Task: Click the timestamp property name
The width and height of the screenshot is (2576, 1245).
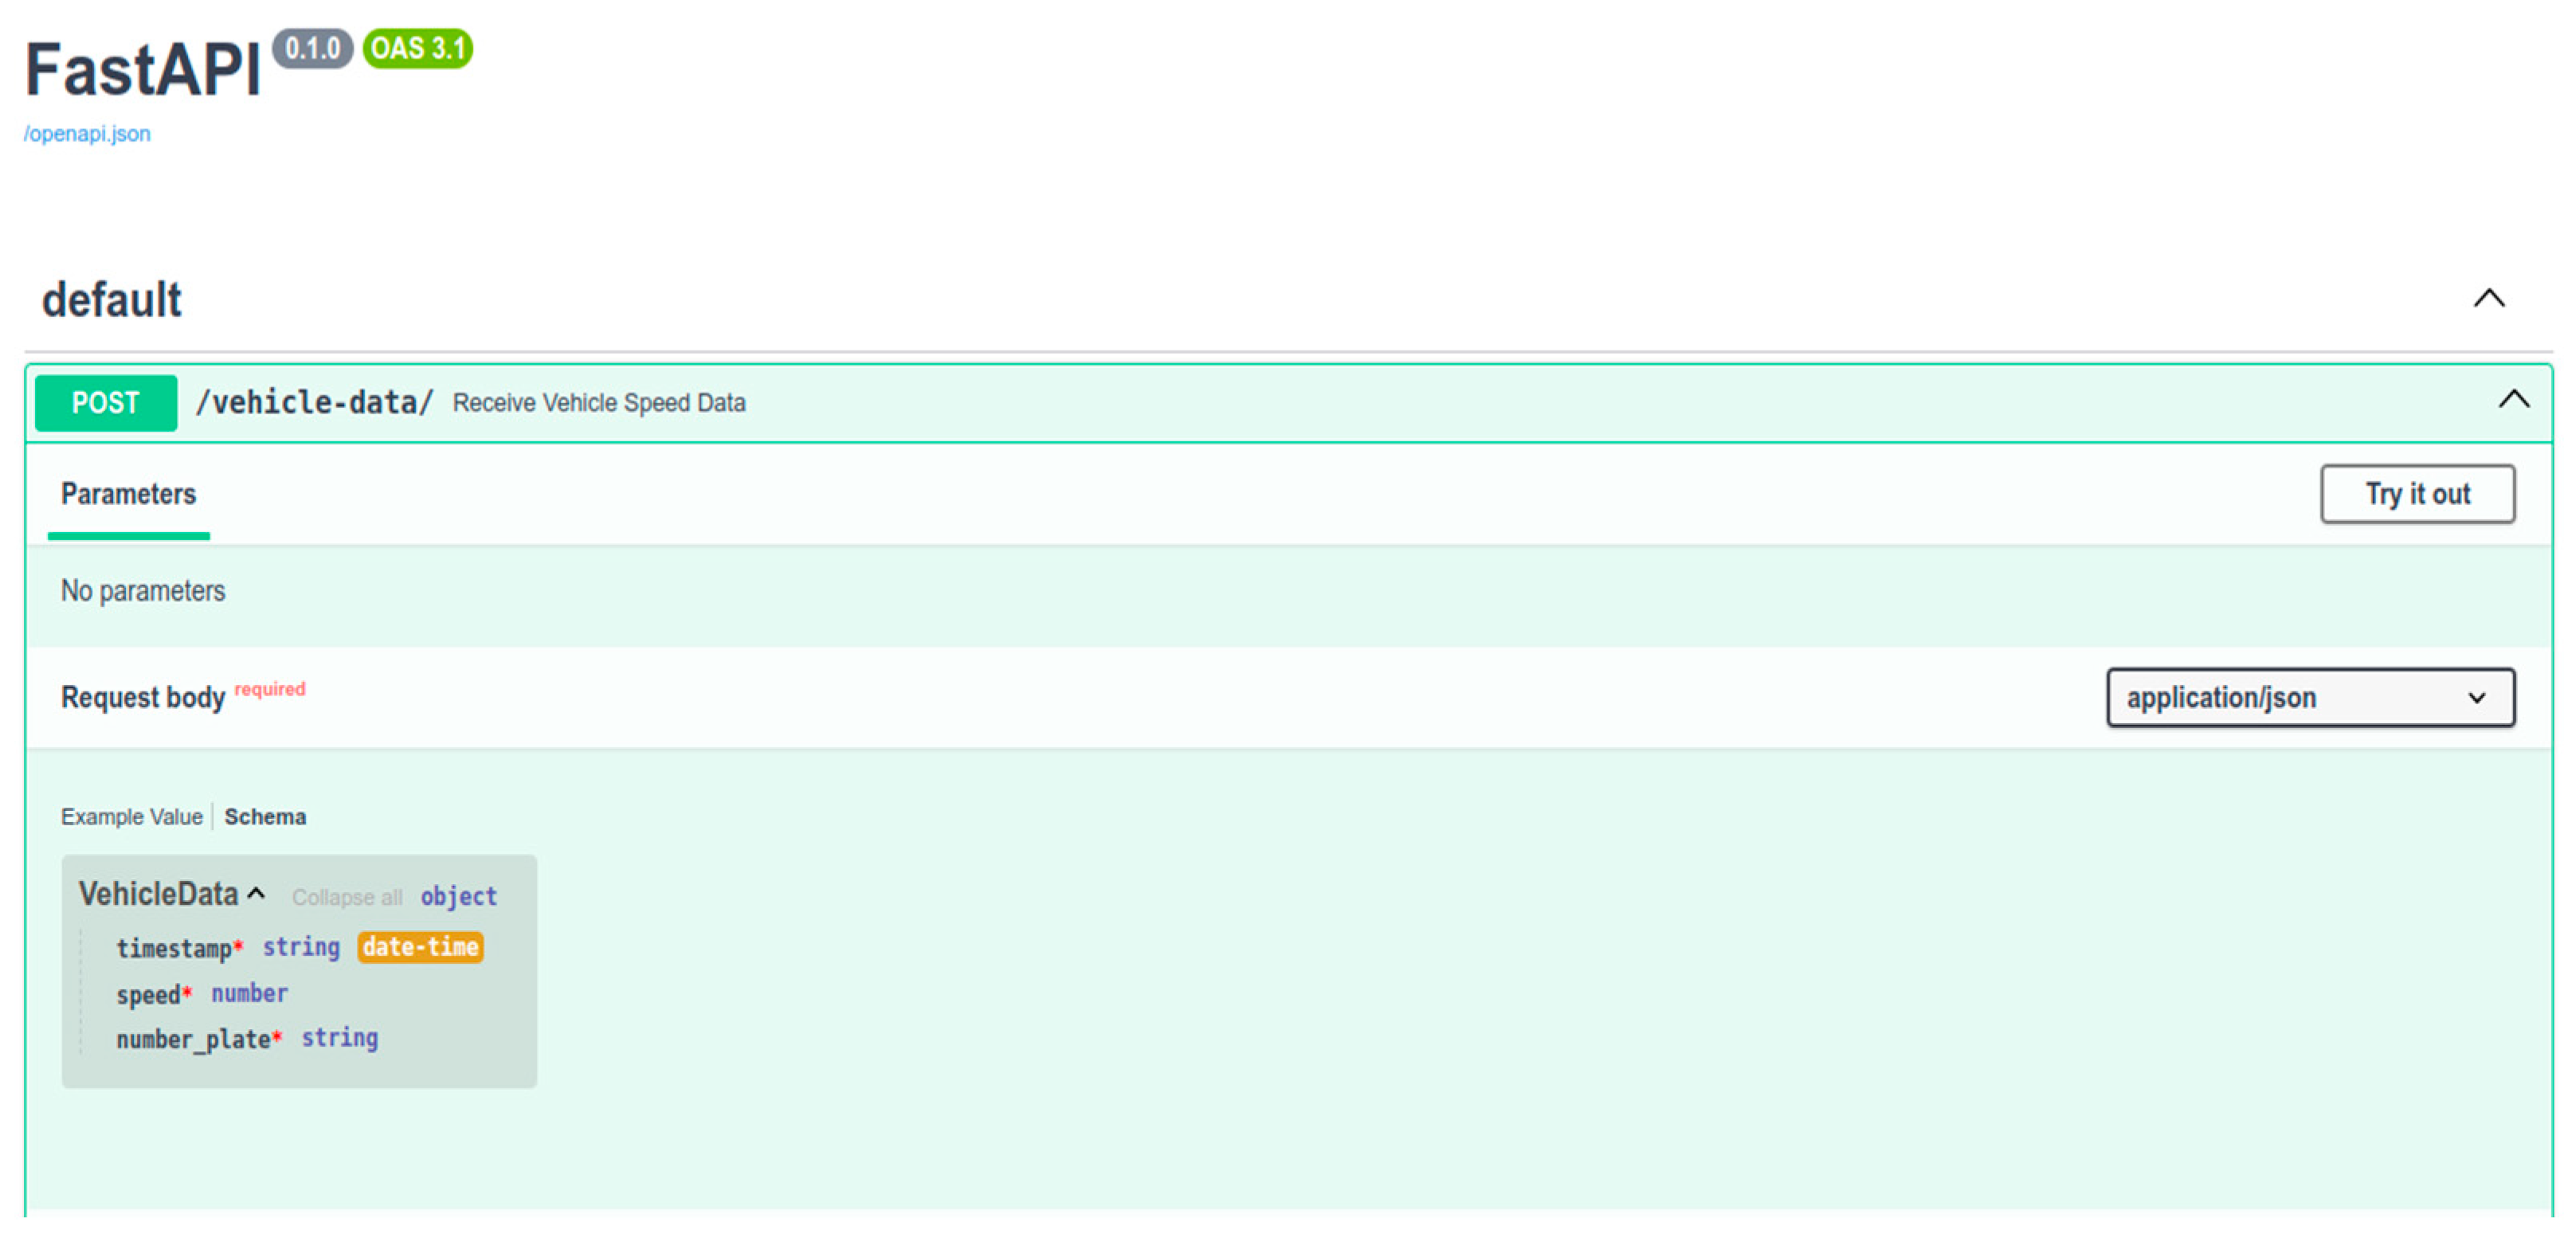Action: tap(174, 948)
